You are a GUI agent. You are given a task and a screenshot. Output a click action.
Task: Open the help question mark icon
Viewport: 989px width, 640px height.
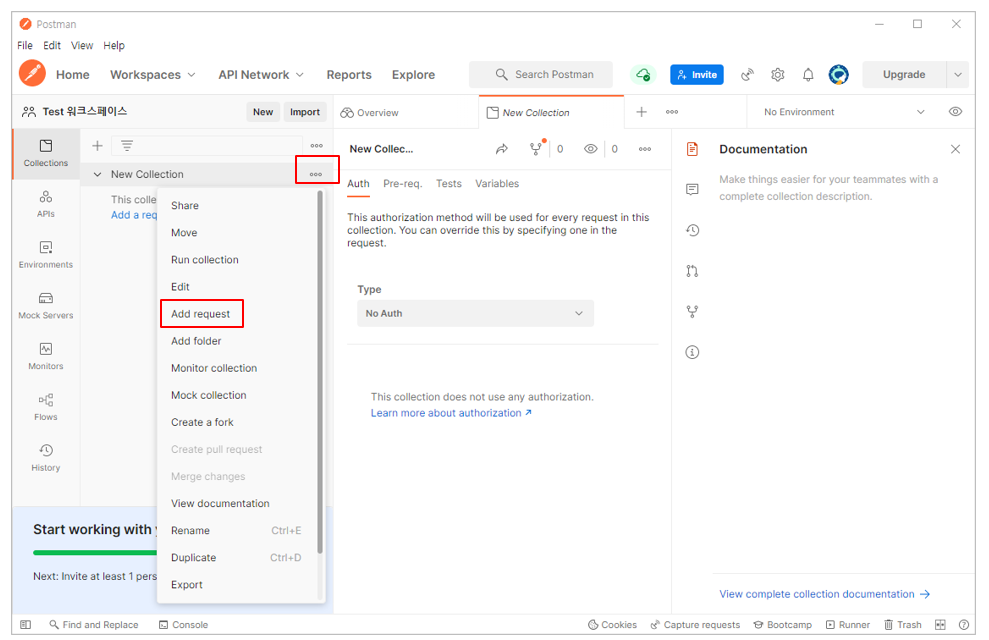click(964, 625)
